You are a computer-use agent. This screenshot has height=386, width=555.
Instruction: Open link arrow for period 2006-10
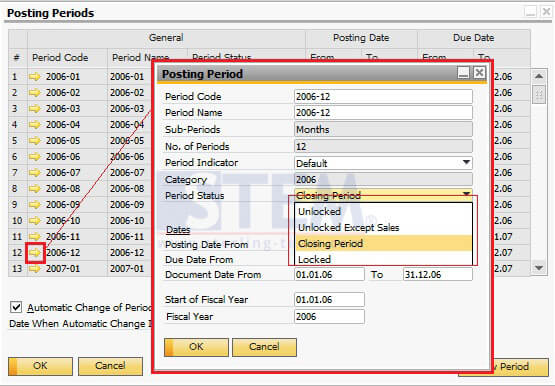[x=35, y=221]
